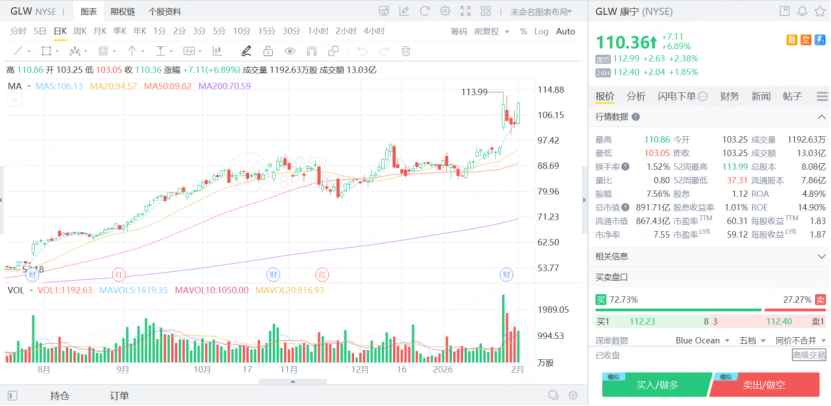This screenshot has width=831, height=406.
Task: Add GLW to watchlist with star icon
Action: [x=820, y=11]
